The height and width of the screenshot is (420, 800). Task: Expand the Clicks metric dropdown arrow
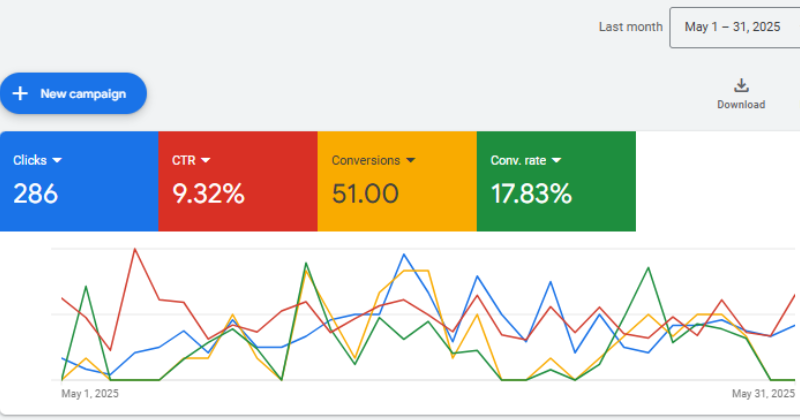pos(57,160)
